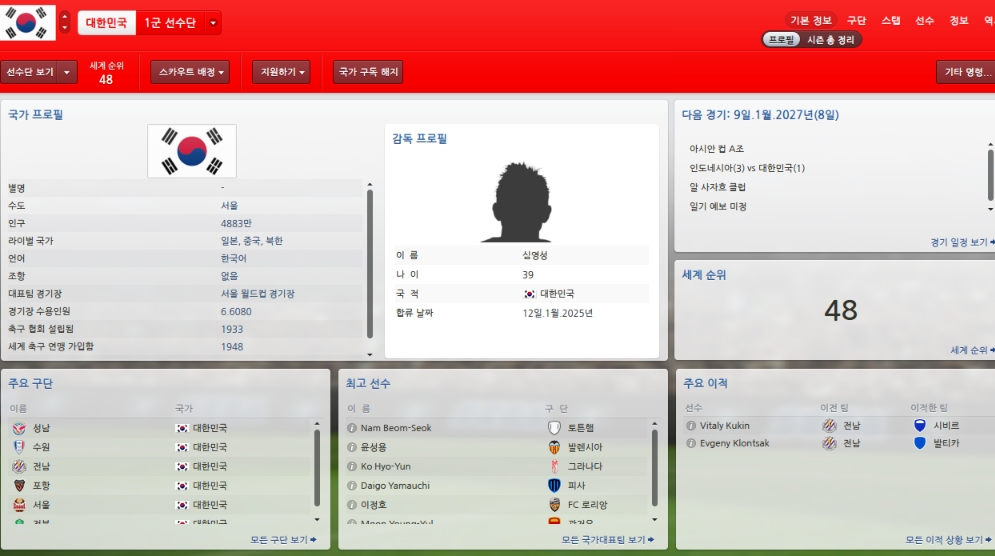Open the 스카우트 배정 dropdown
The width and height of the screenshot is (995, 556).
click(190, 72)
